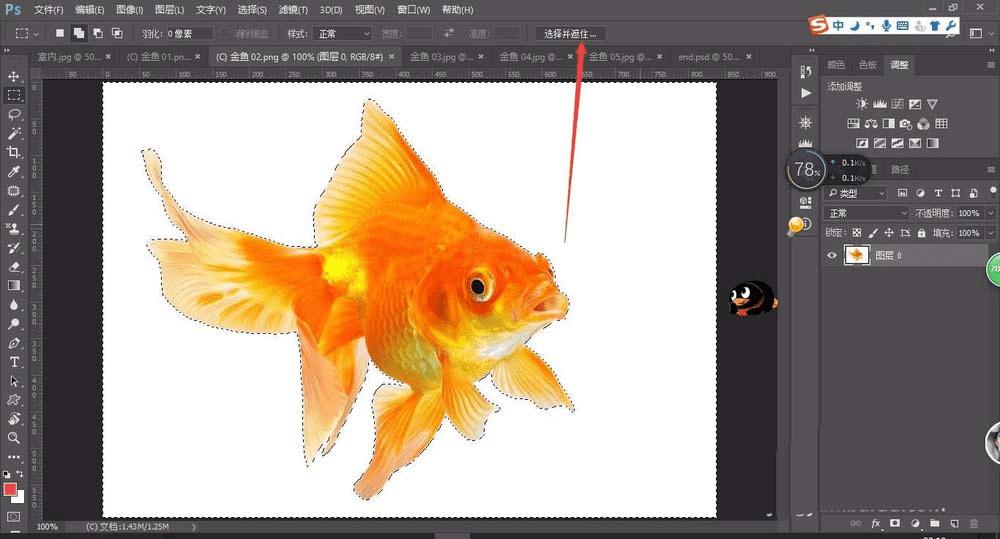
Task: Add an Exposure adjustment
Action: [915, 104]
